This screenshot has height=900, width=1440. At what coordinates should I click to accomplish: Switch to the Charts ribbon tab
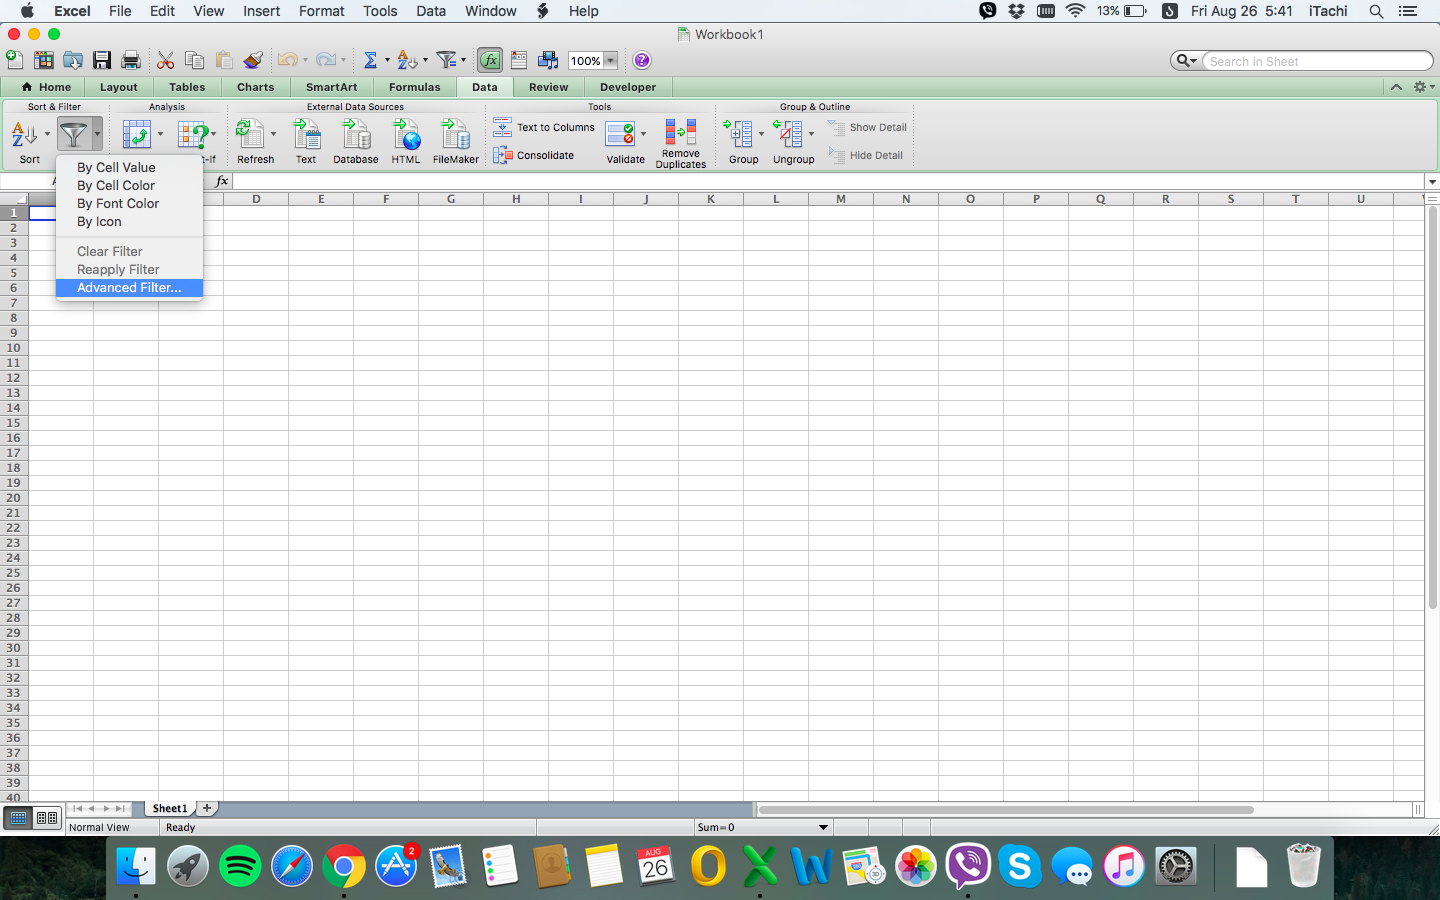[x=256, y=87]
